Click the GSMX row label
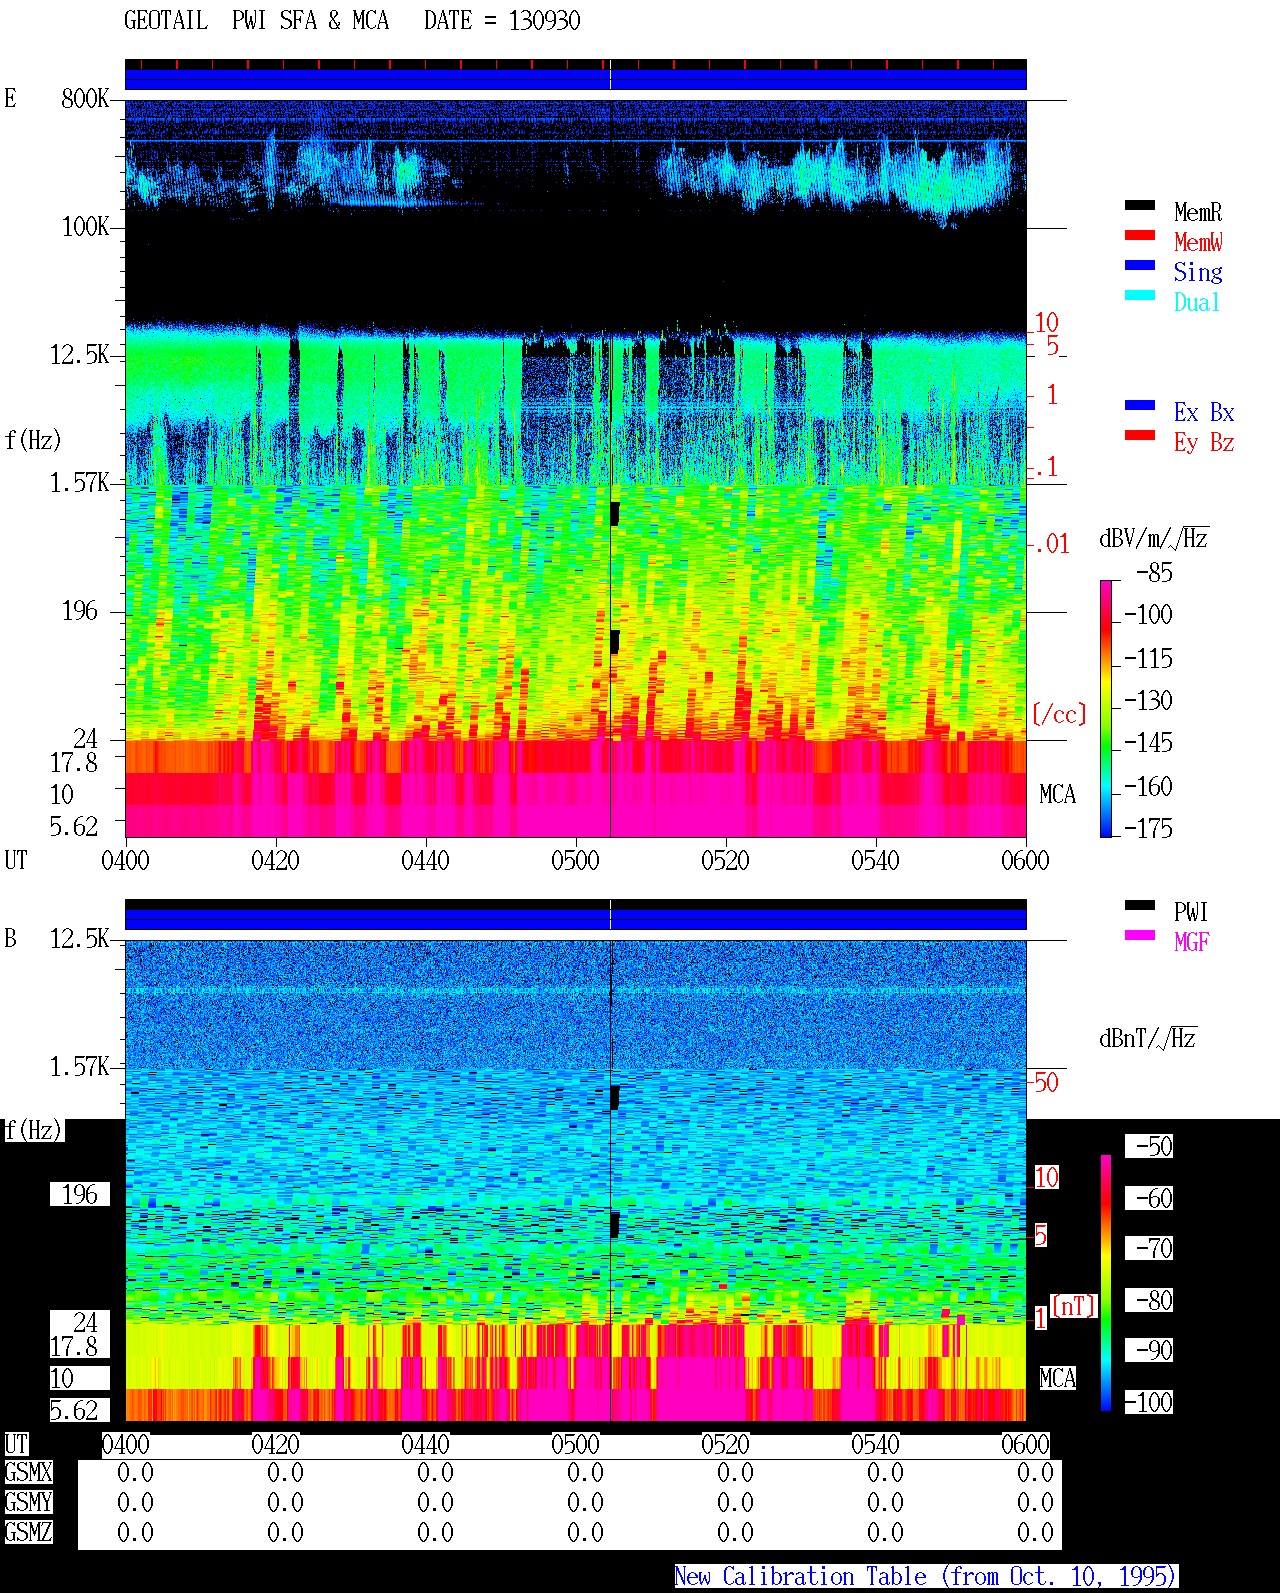 [x=28, y=1473]
